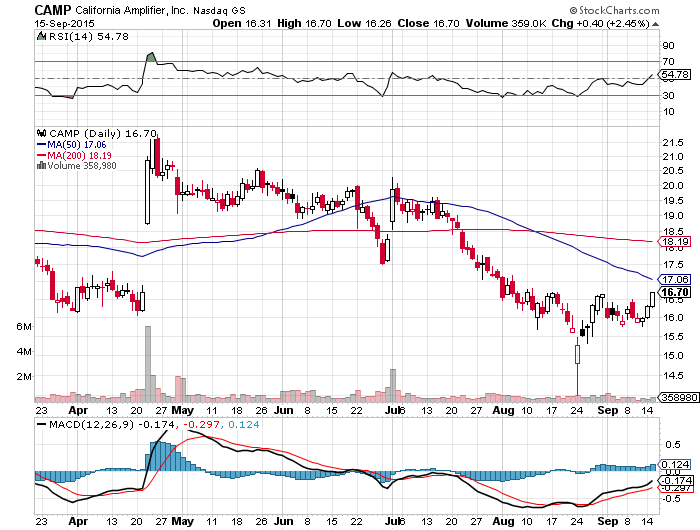Click the 18.19 MA(200) price tag
Image resolution: width=700 pixels, height=530 pixels.
pyautogui.click(x=675, y=242)
